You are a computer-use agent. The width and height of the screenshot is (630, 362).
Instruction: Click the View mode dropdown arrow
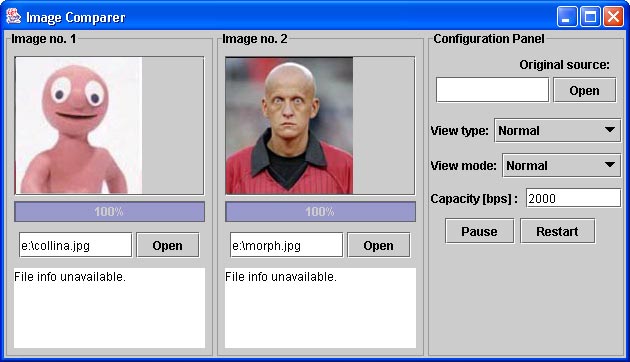610,165
